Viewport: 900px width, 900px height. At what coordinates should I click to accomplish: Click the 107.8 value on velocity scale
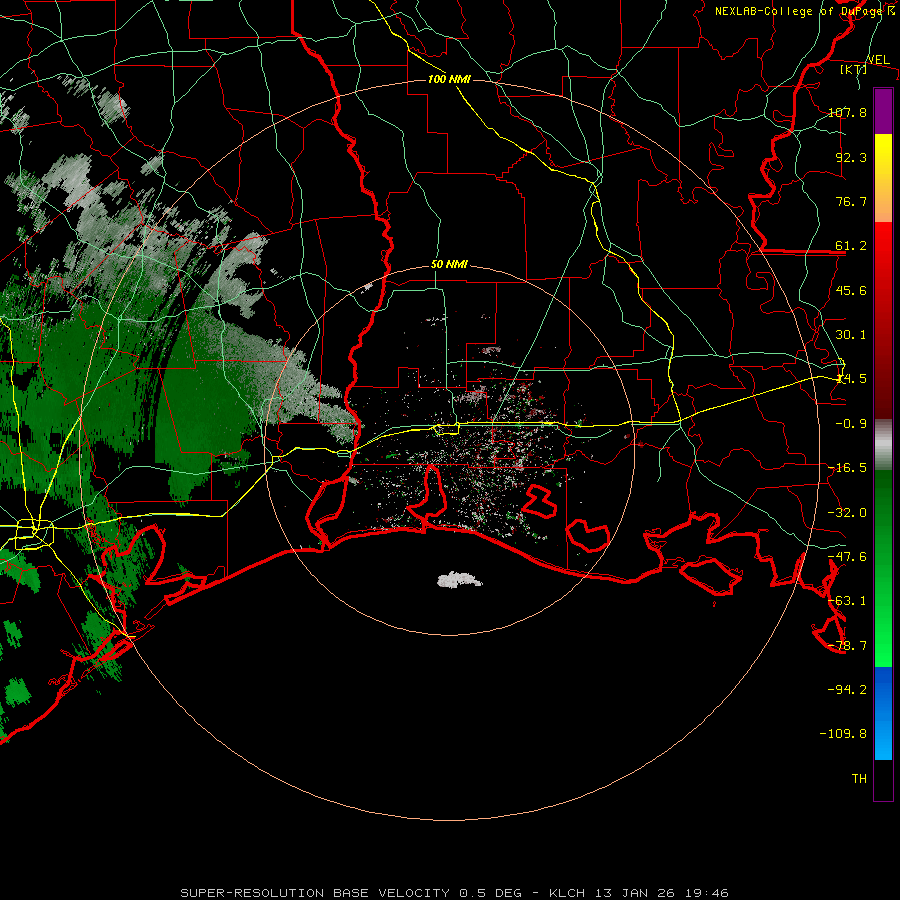coord(847,112)
